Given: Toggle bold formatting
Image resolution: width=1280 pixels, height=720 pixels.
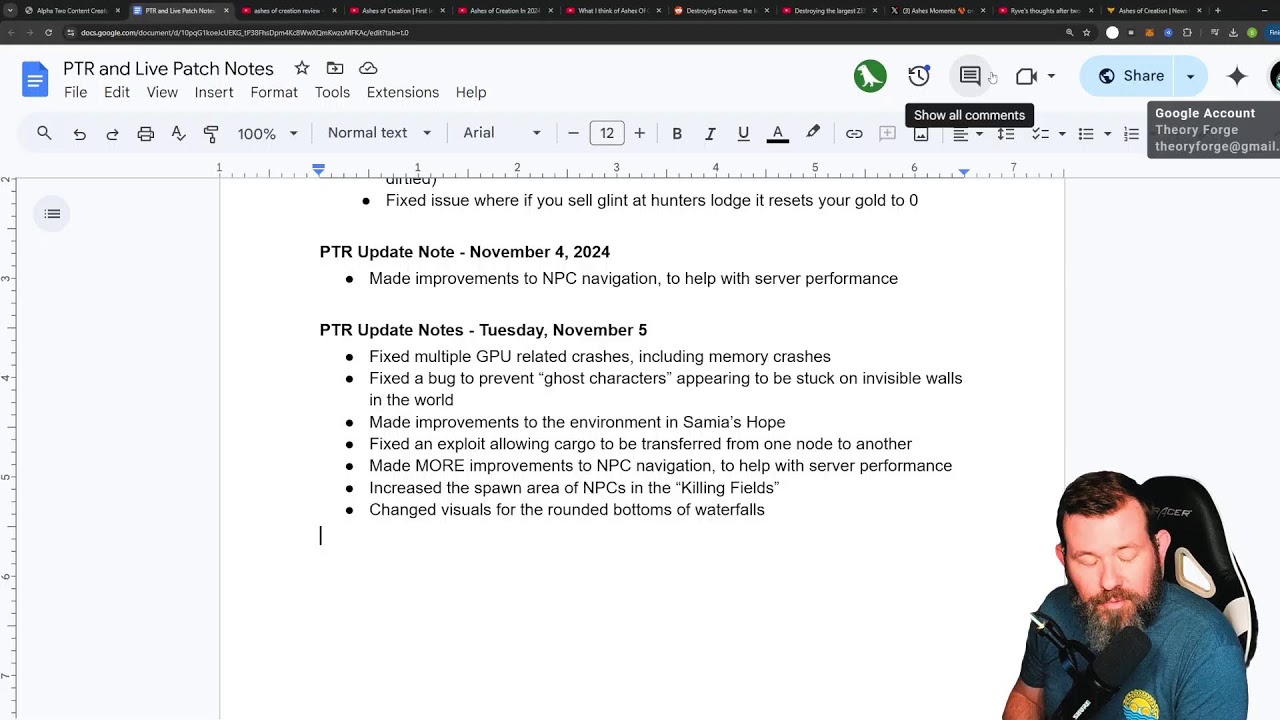Looking at the screenshot, I should click(x=677, y=133).
